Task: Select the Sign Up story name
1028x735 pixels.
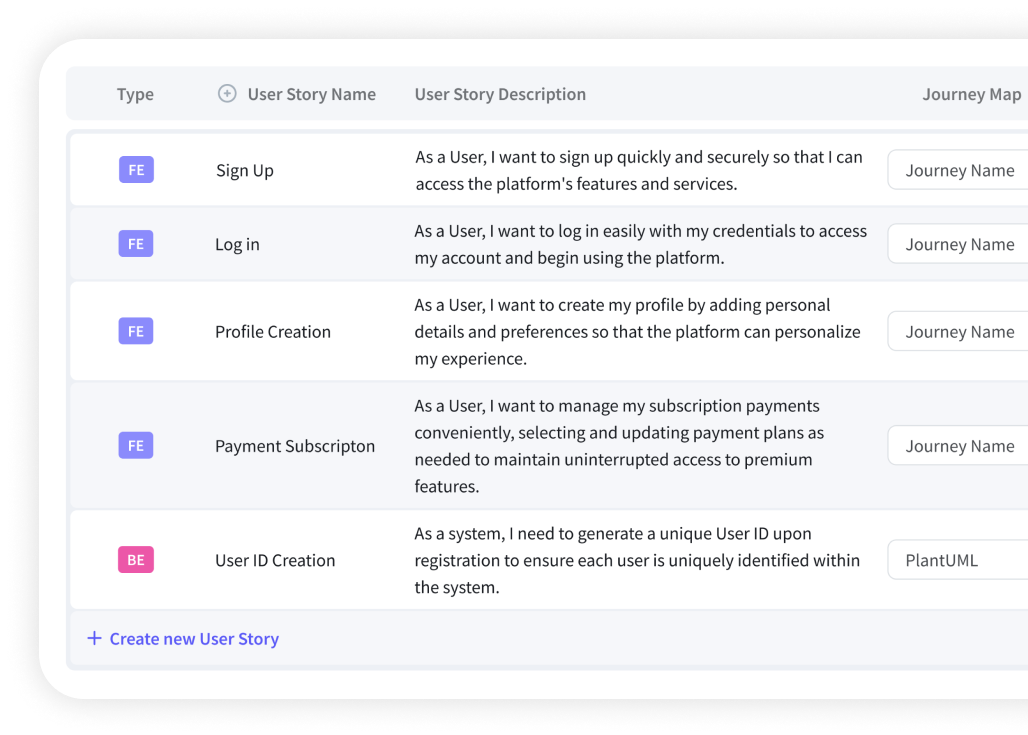Action: (x=245, y=170)
